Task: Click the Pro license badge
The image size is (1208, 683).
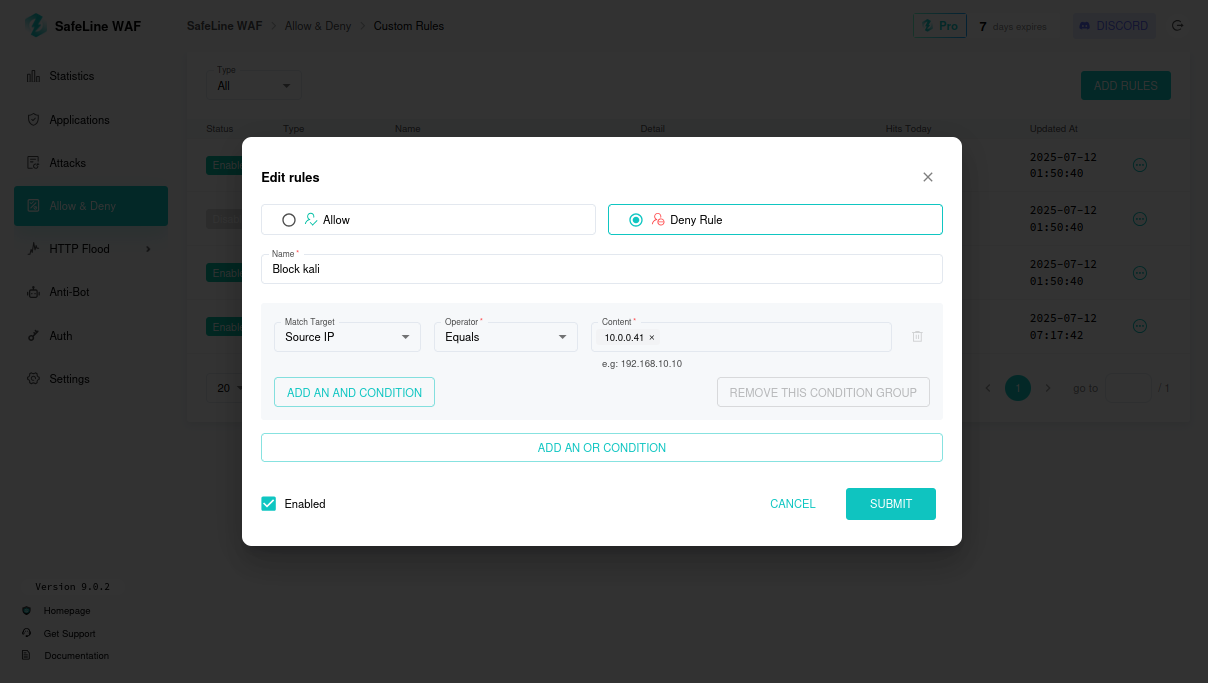Action: pyautogui.click(x=940, y=26)
